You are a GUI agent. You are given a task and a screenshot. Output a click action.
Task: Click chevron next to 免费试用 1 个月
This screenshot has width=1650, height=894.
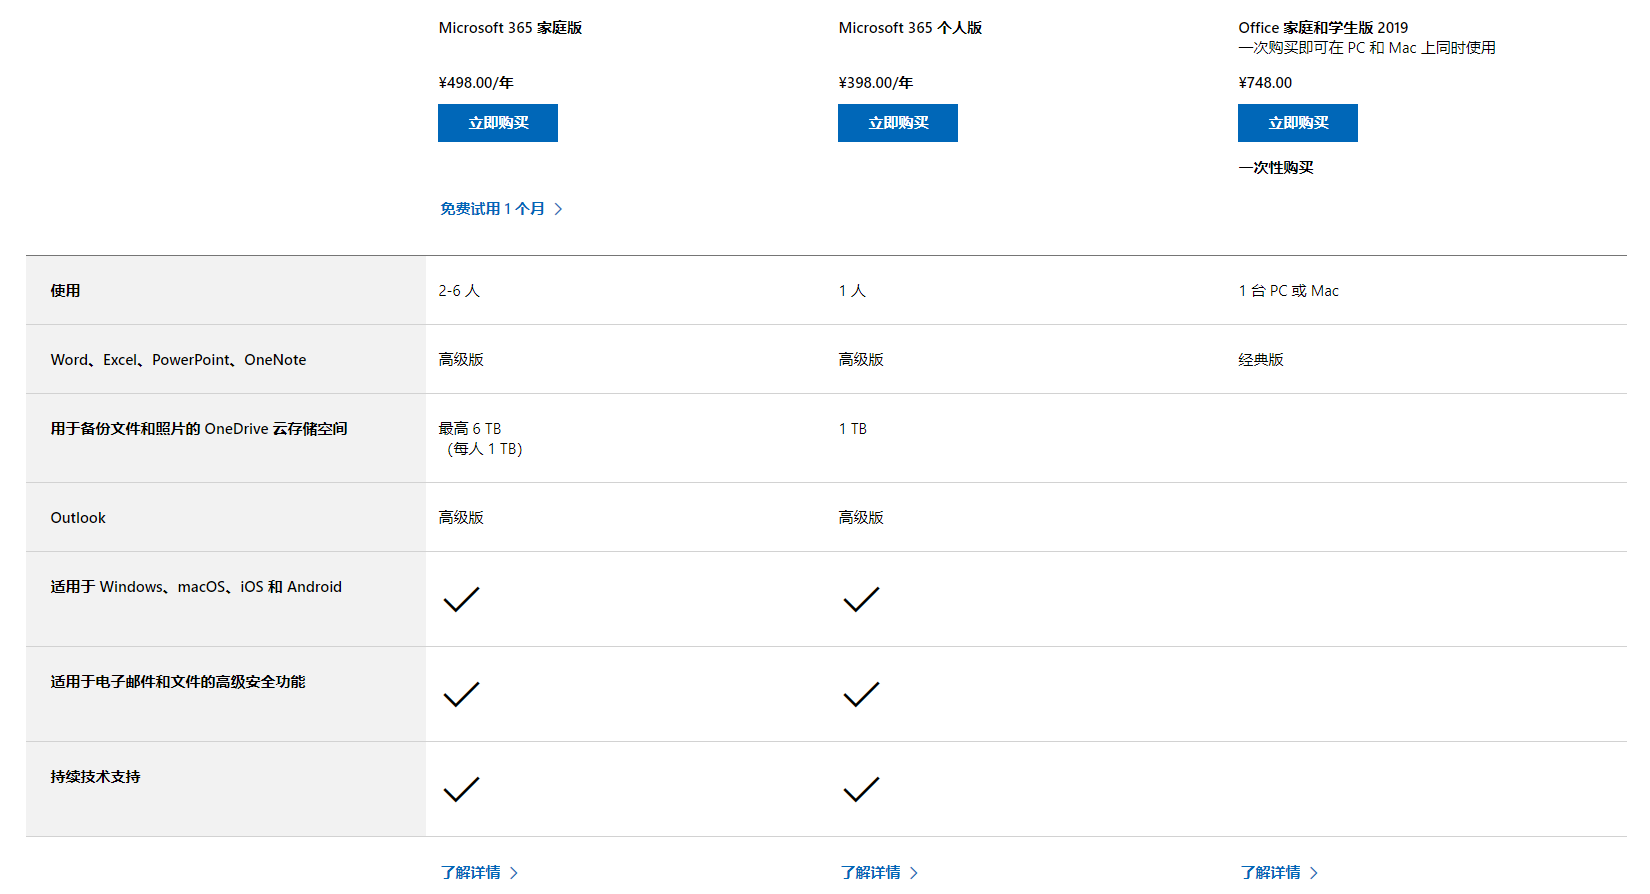(x=559, y=208)
